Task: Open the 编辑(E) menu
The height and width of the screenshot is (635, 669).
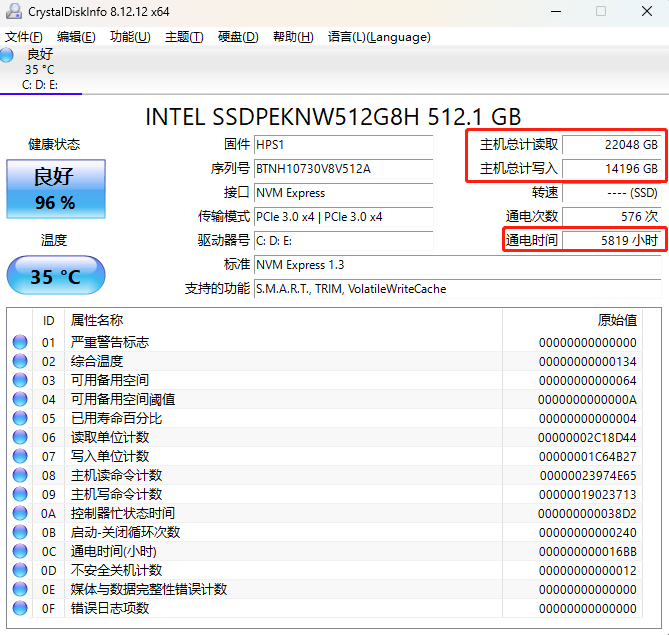Action: click(x=76, y=37)
